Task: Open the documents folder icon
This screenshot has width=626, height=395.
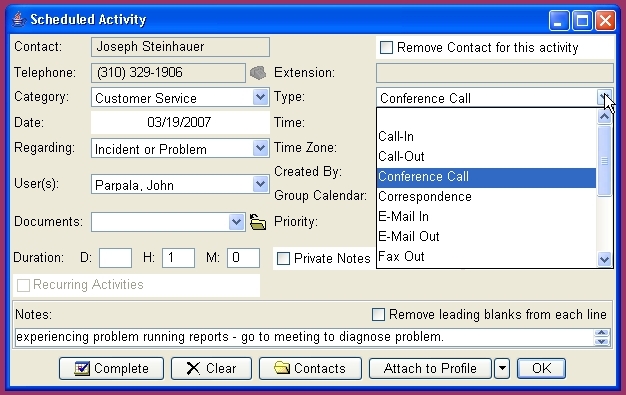Action: 258,222
